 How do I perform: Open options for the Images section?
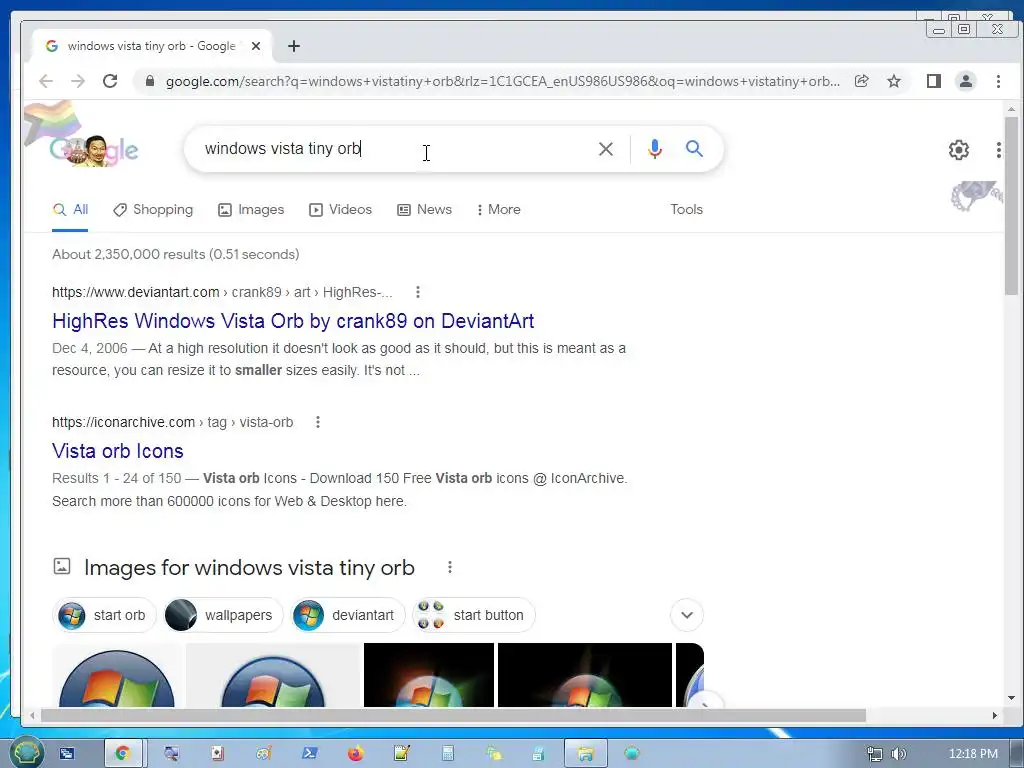point(450,567)
